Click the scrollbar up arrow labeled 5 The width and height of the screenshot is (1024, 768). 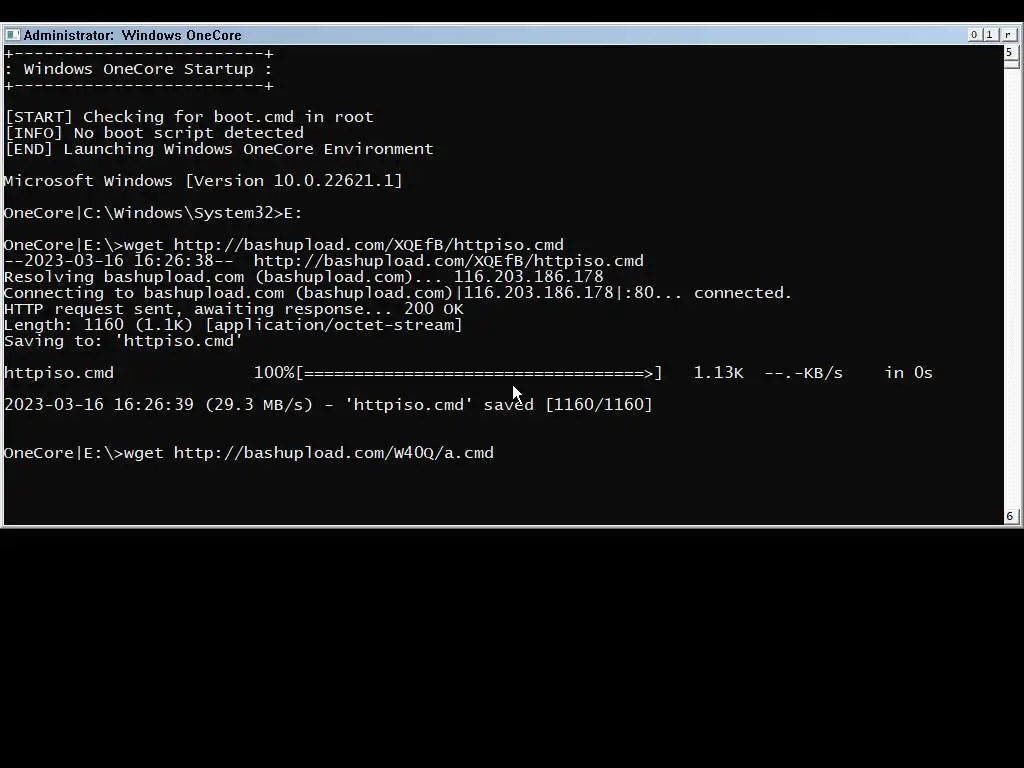click(x=1010, y=52)
